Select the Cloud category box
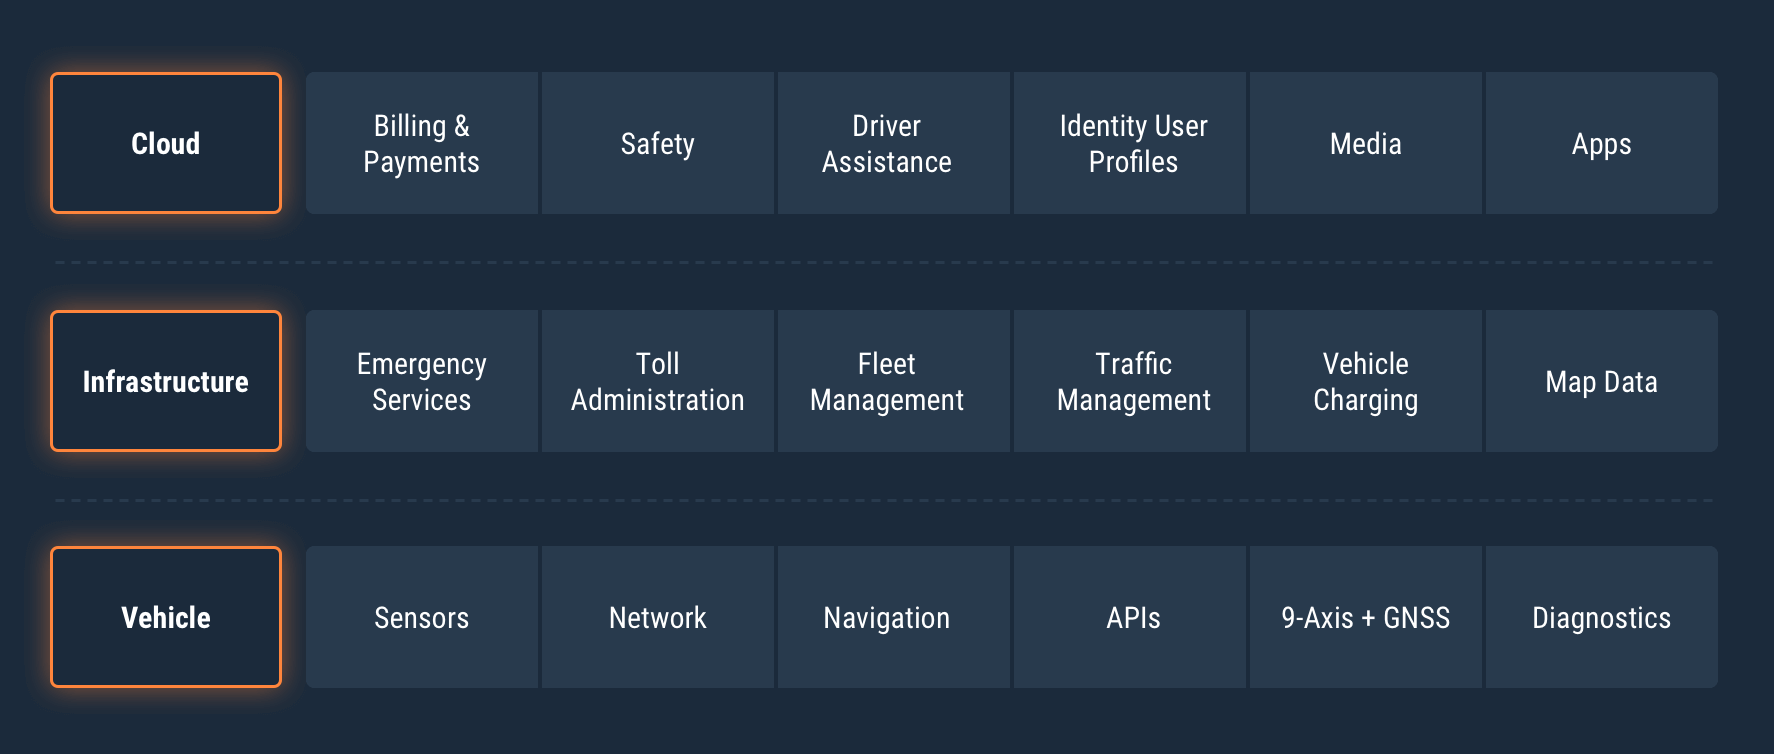The height and width of the screenshot is (754, 1774). point(166,143)
